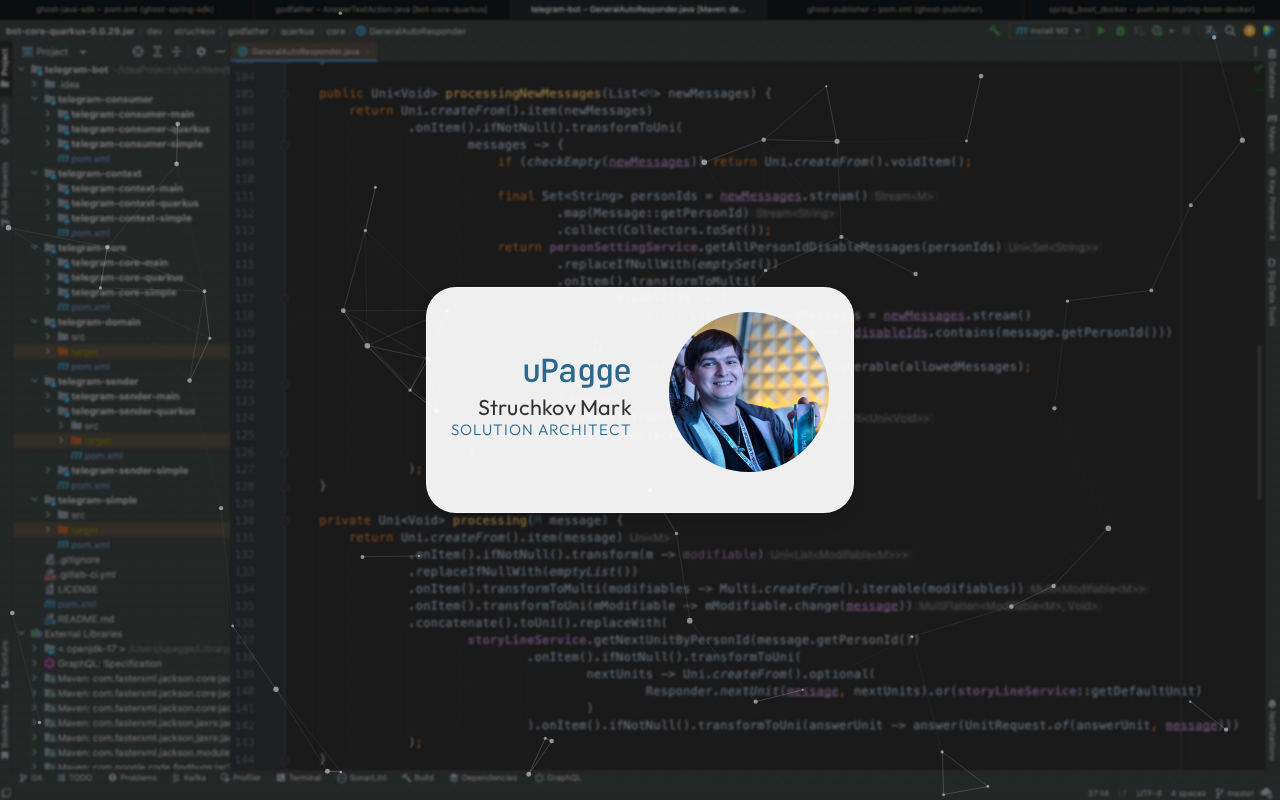Open Search Everywhere magnifier icon

[1230, 31]
